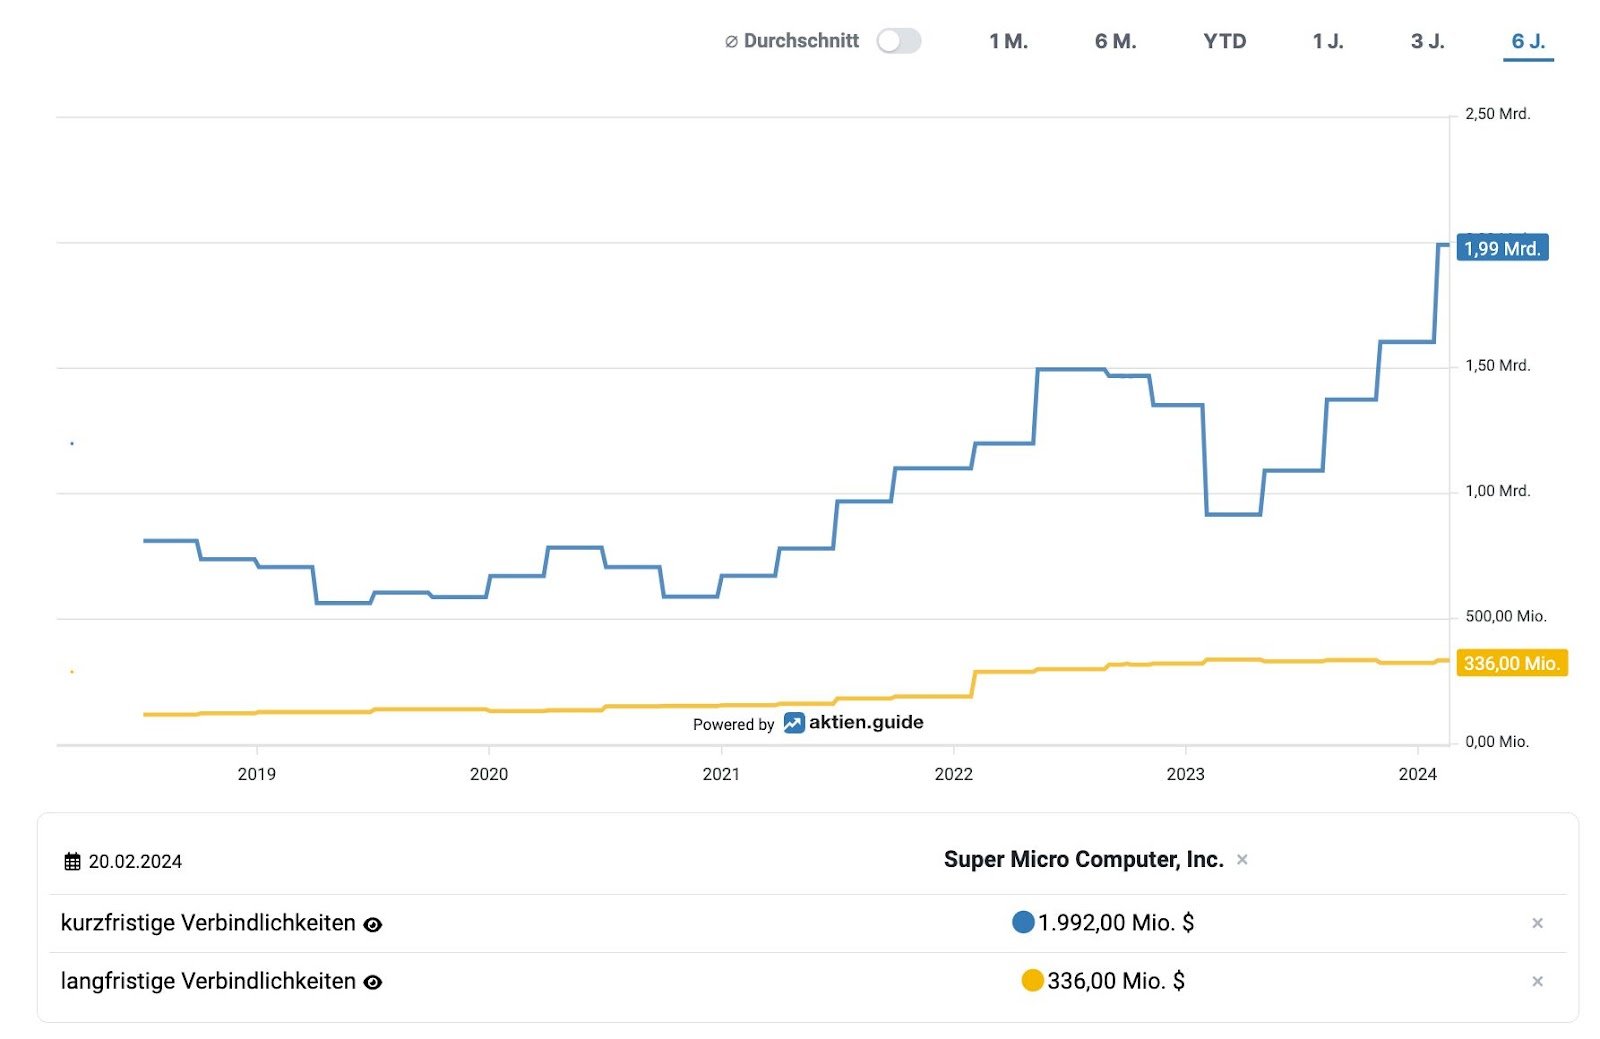The height and width of the screenshot is (1039, 1600).
Task: Click the blue color dot for 1.992,00 Mio.
Action: pyautogui.click(x=1023, y=922)
